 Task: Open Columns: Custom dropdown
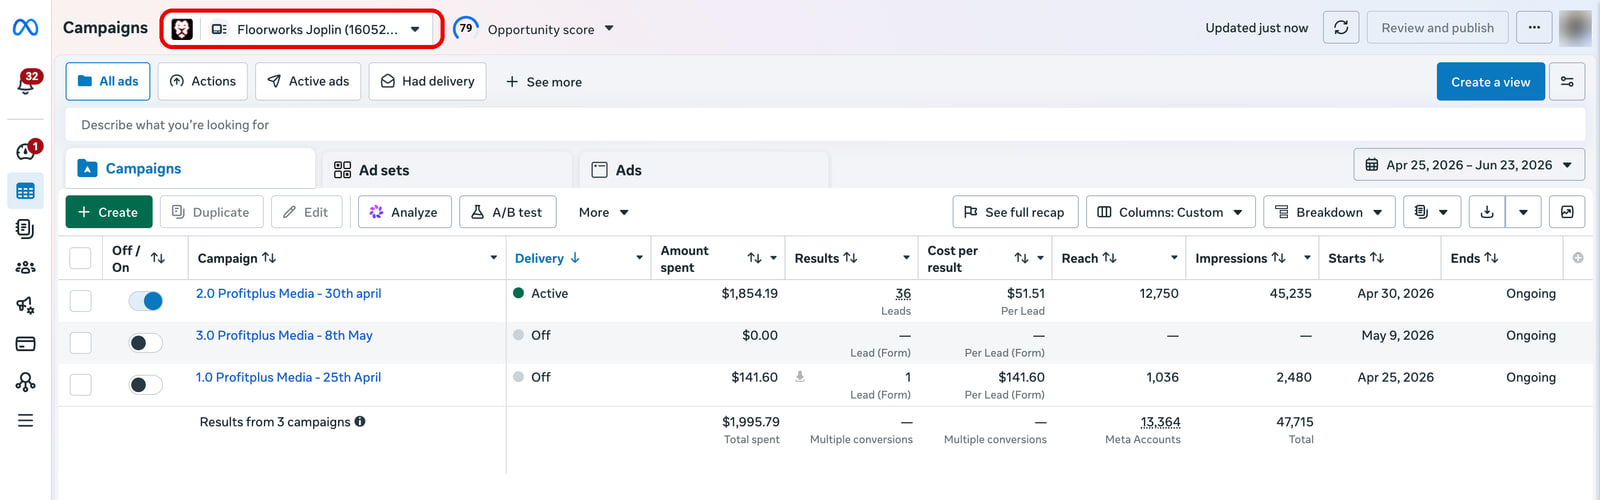(x=1170, y=212)
